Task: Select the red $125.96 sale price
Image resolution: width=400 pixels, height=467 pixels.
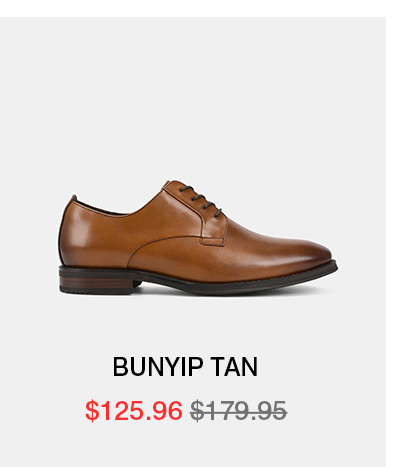Action: click(x=134, y=411)
